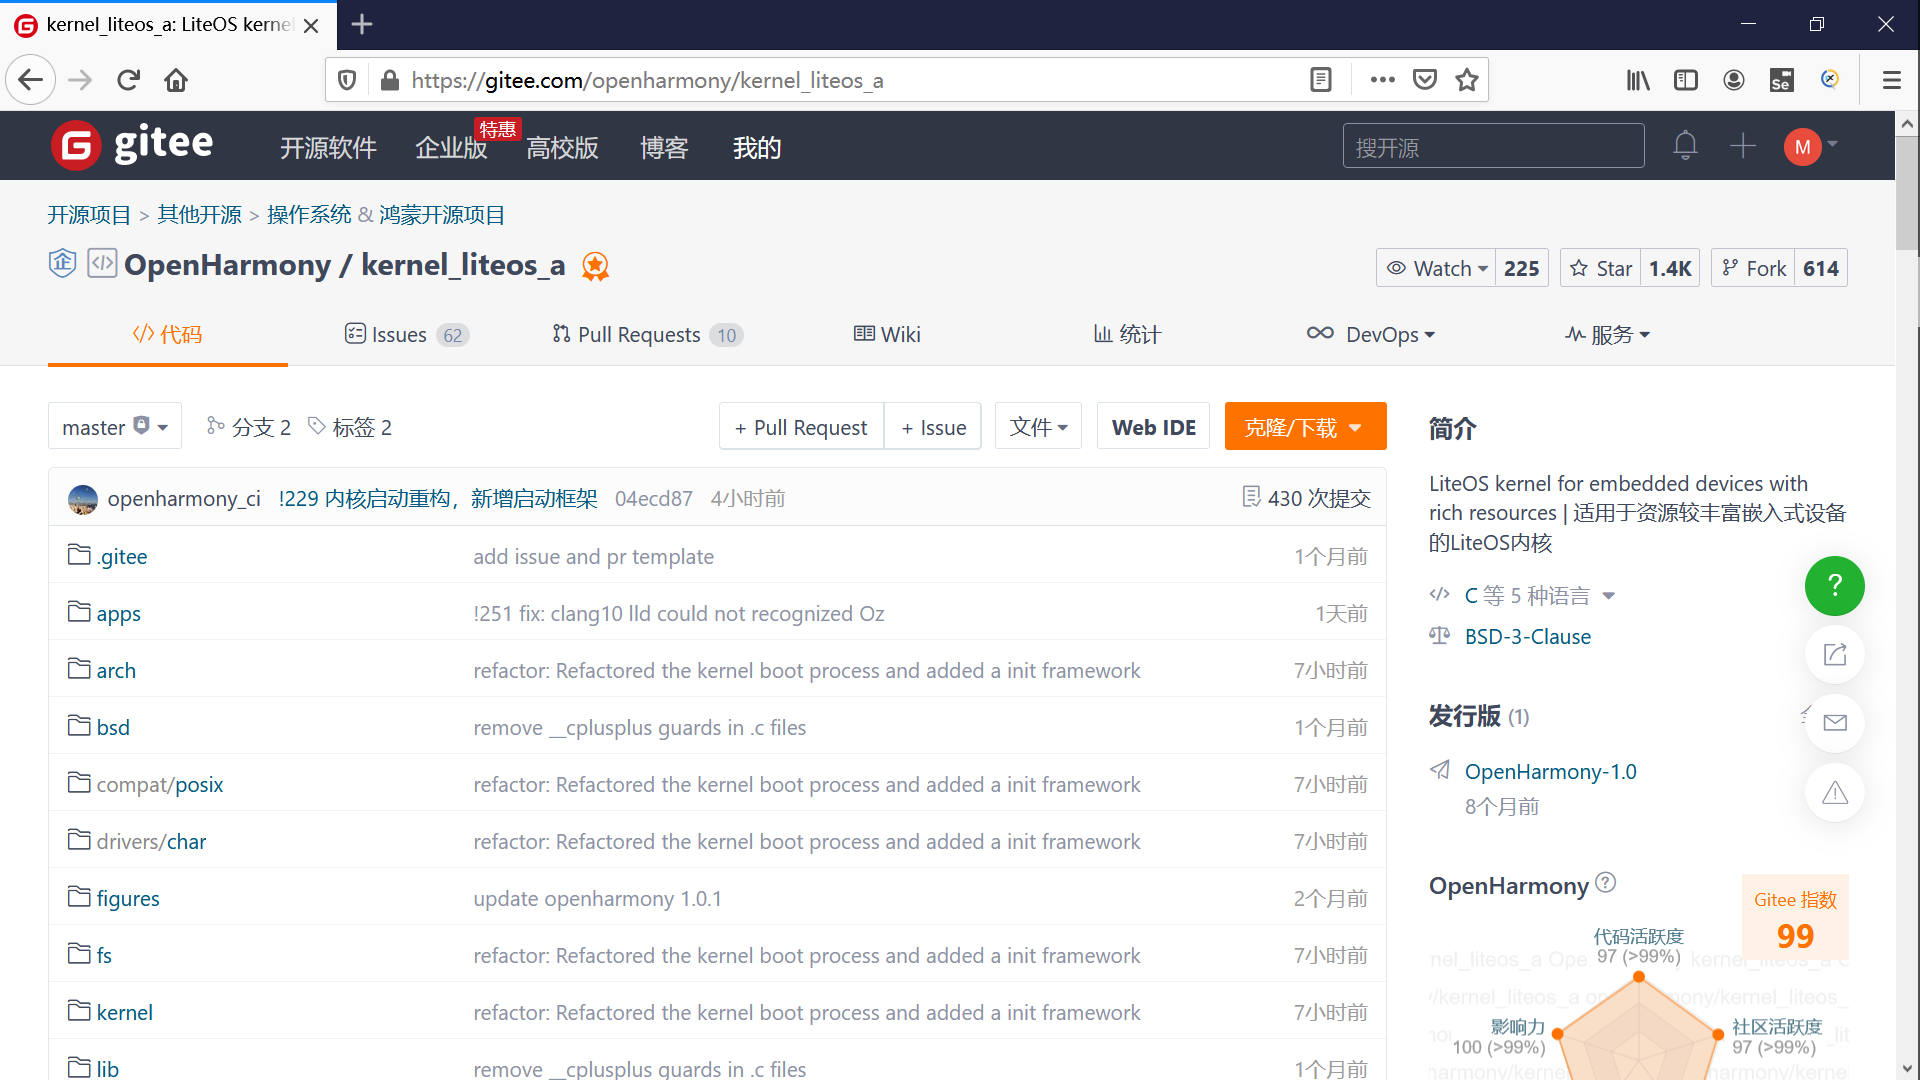Screen dimensions: 1920x1080
Task: Open the kernel folder
Action: (125, 1012)
